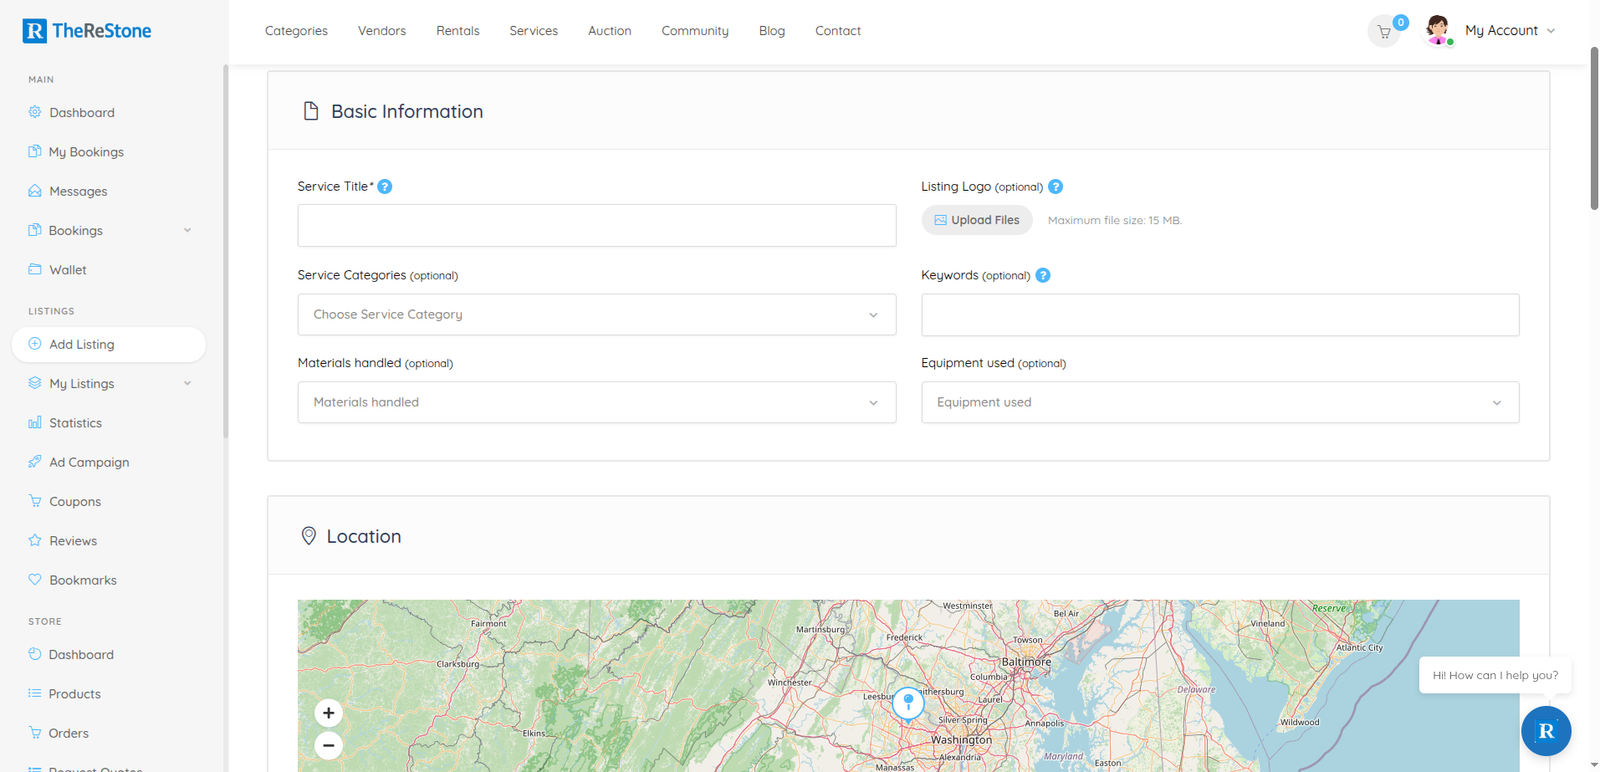1600x772 pixels.
Task: Open the Materials handled dropdown
Action: coord(597,402)
